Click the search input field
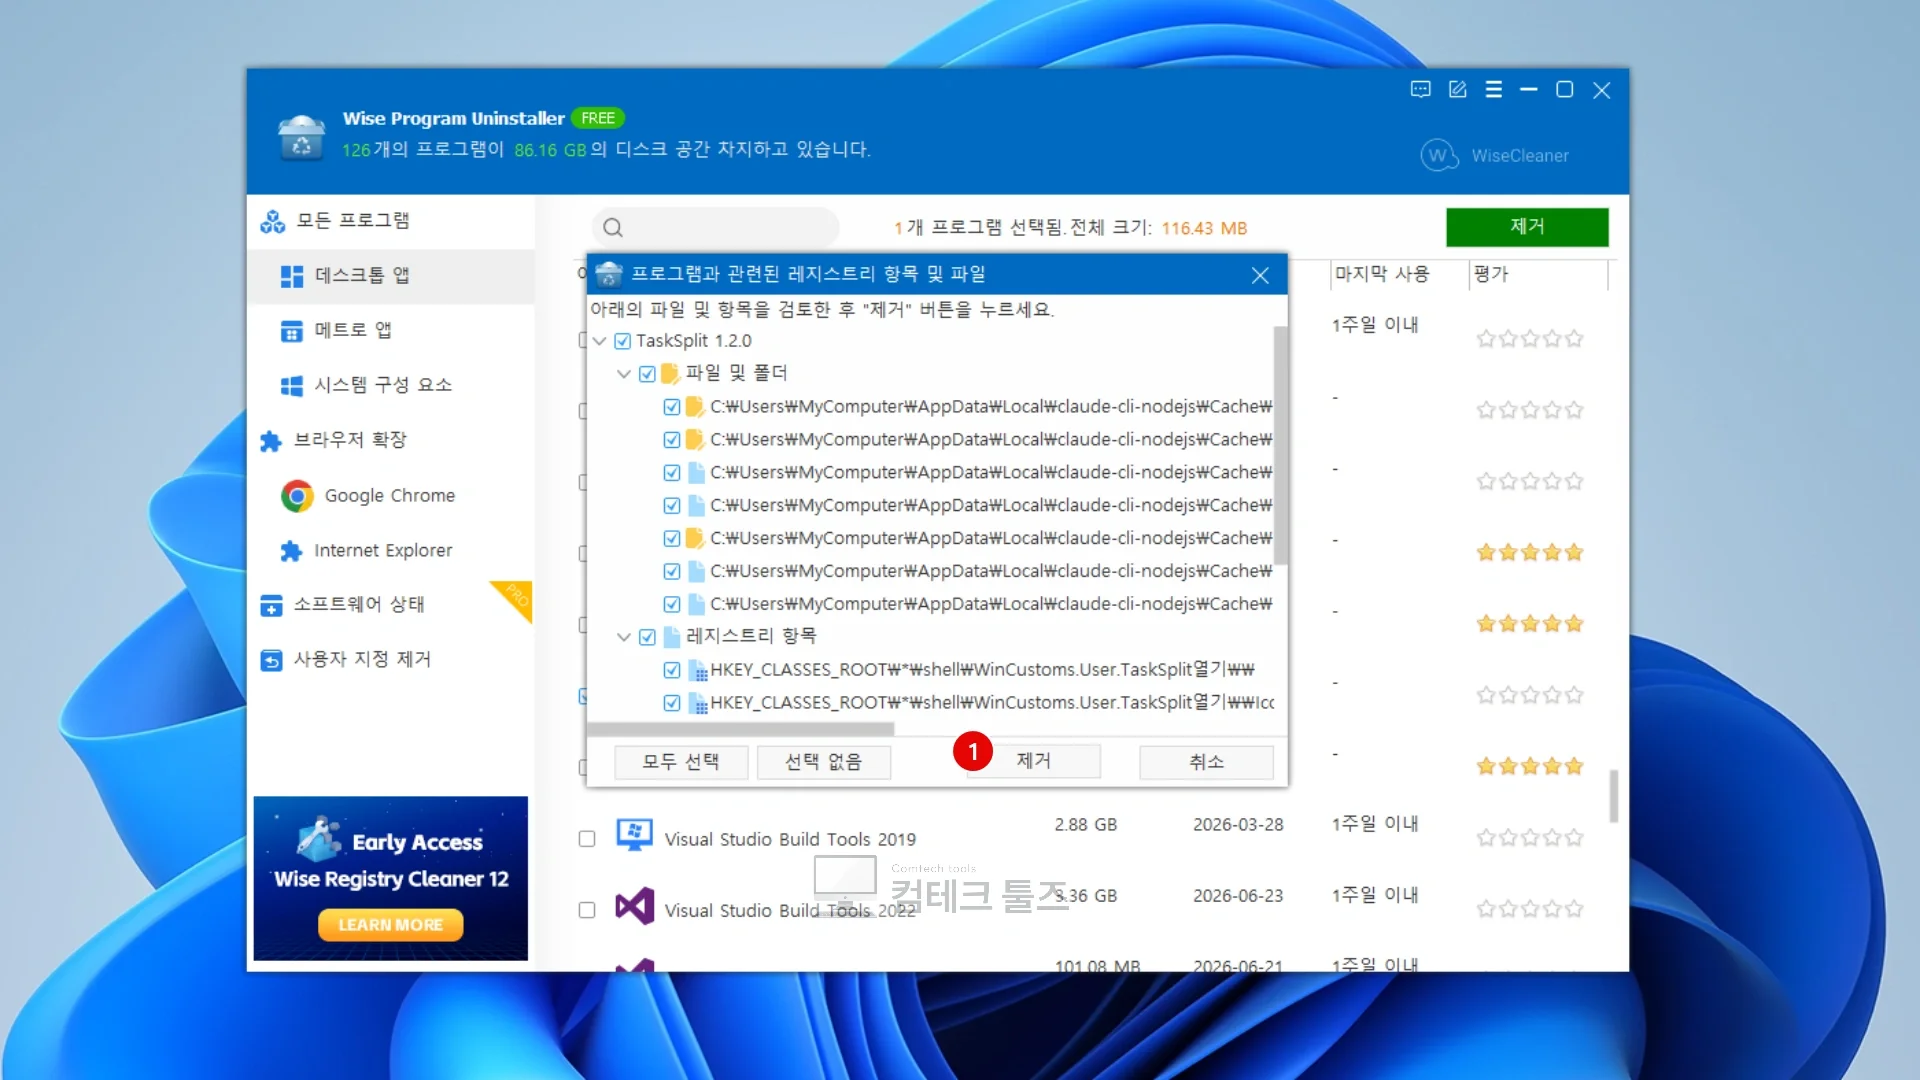The width and height of the screenshot is (1920, 1080). point(715,228)
